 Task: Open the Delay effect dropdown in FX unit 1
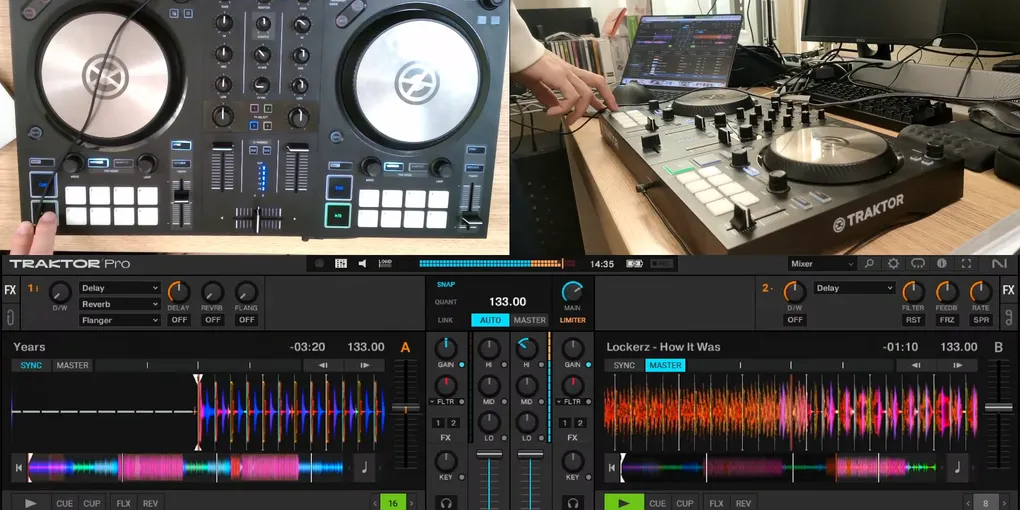point(120,288)
